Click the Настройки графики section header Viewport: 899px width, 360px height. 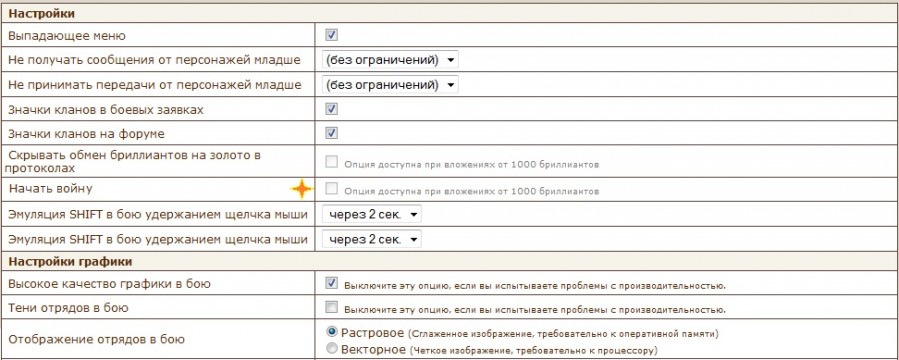pos(71,262)
